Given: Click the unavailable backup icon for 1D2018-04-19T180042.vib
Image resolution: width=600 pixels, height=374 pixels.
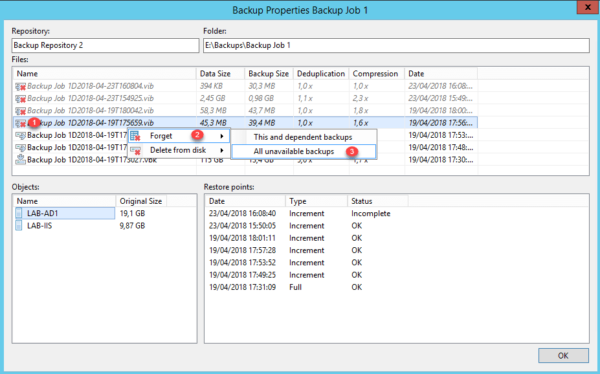Looking at the screenshot, I should point(20,111).
